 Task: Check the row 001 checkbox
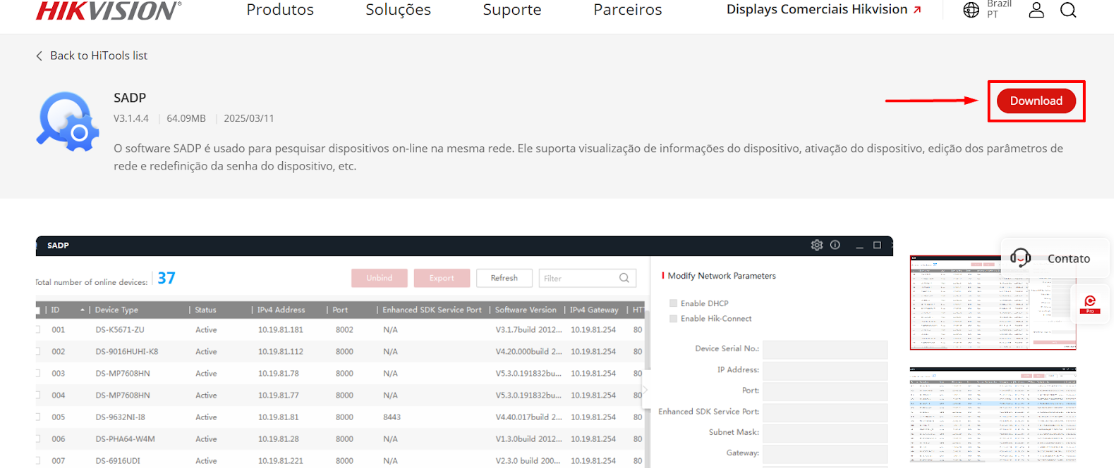37,330
